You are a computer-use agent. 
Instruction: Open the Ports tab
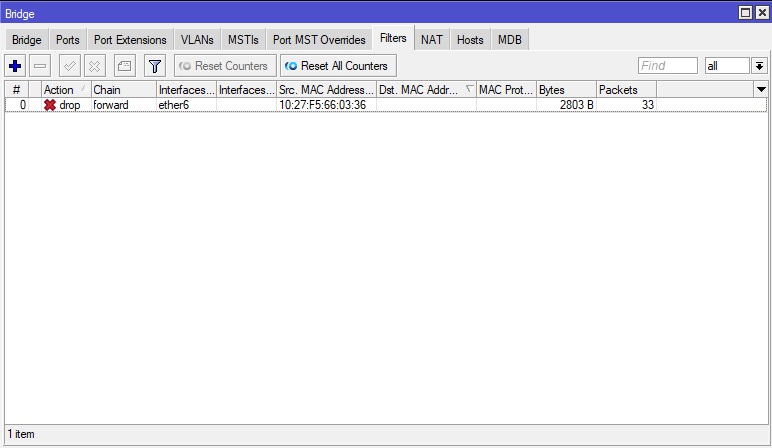click(67, 40)
